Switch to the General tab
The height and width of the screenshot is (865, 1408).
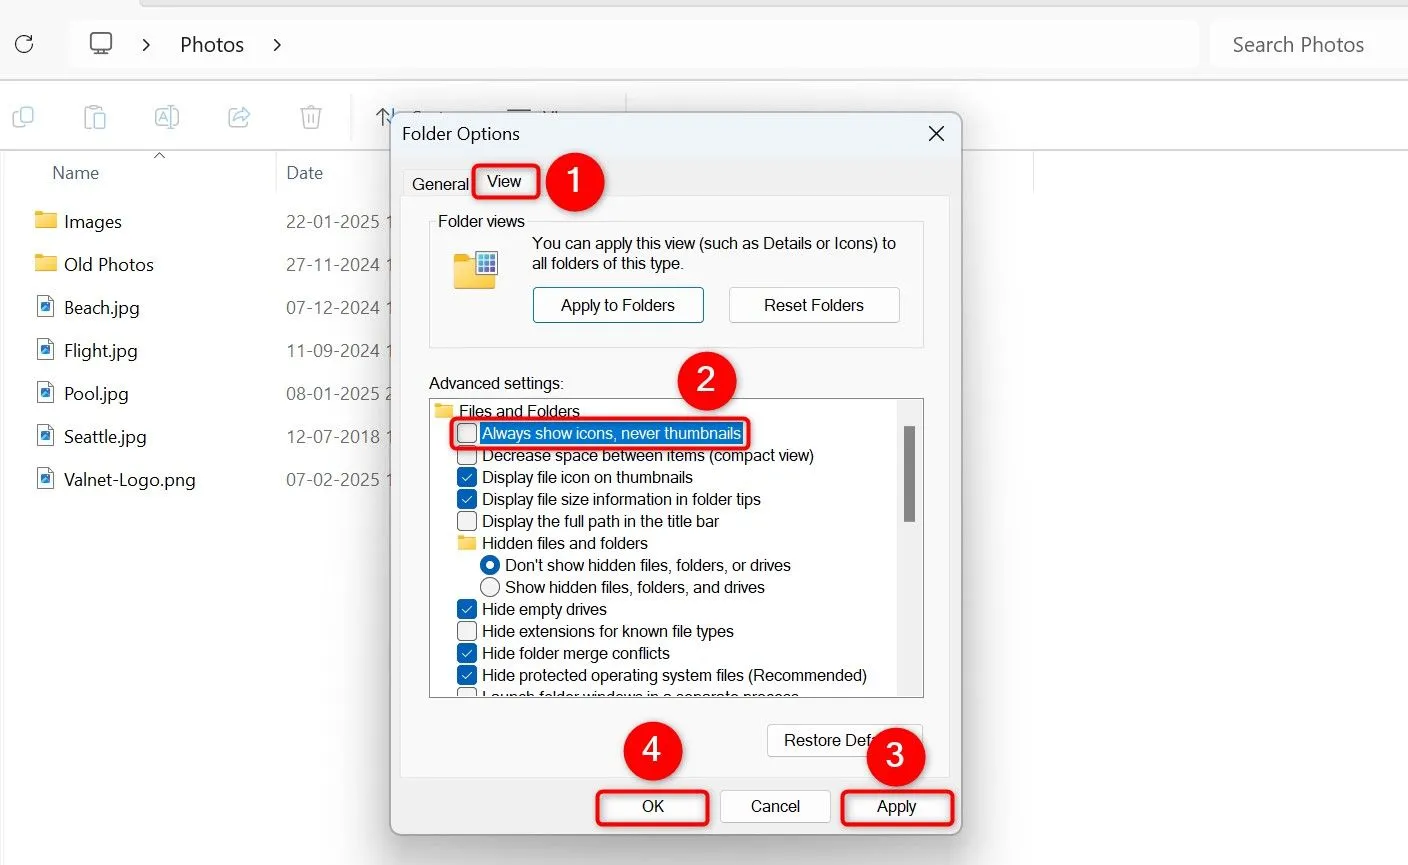(440, 184)
